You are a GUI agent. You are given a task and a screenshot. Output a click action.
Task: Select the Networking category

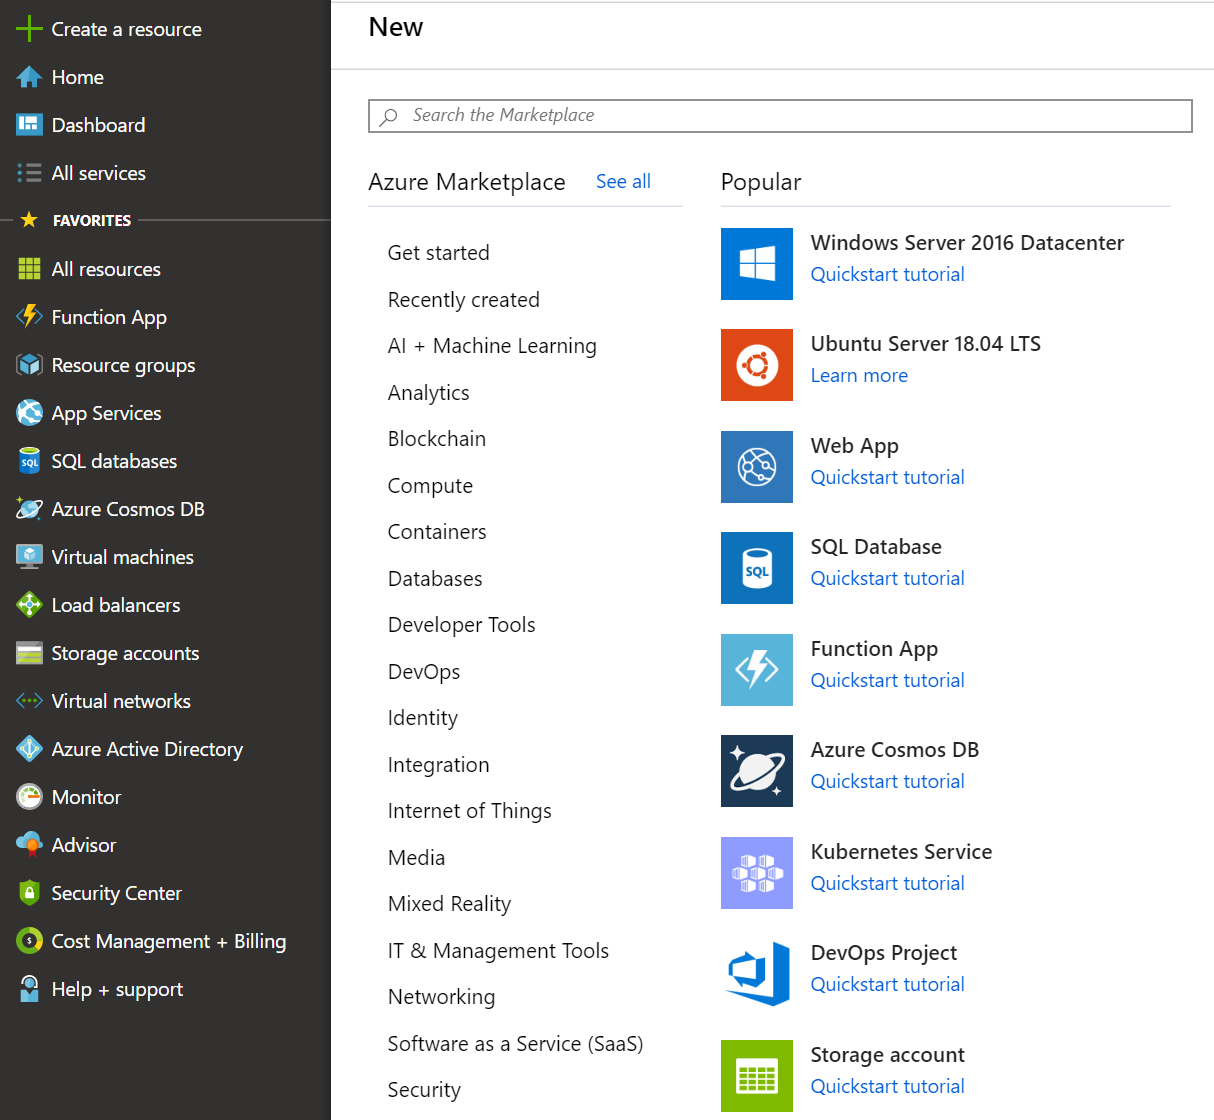[x=441, y=997]
